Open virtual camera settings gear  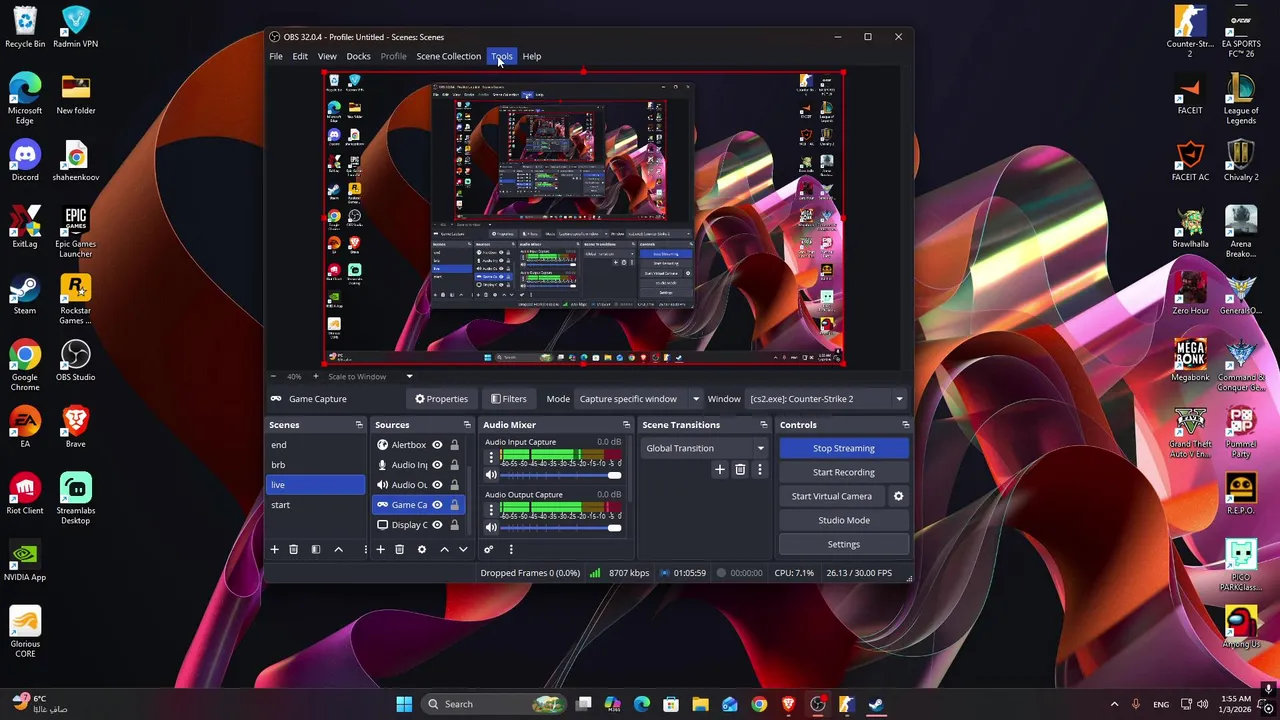click(898, 496)
